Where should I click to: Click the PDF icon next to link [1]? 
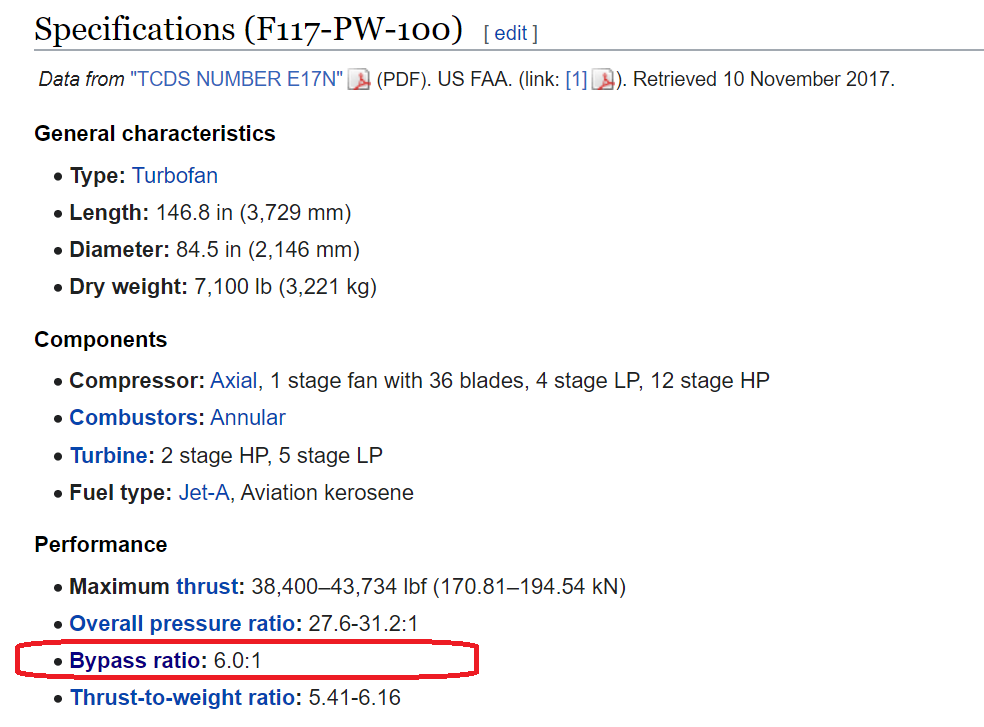pos(602,80)
